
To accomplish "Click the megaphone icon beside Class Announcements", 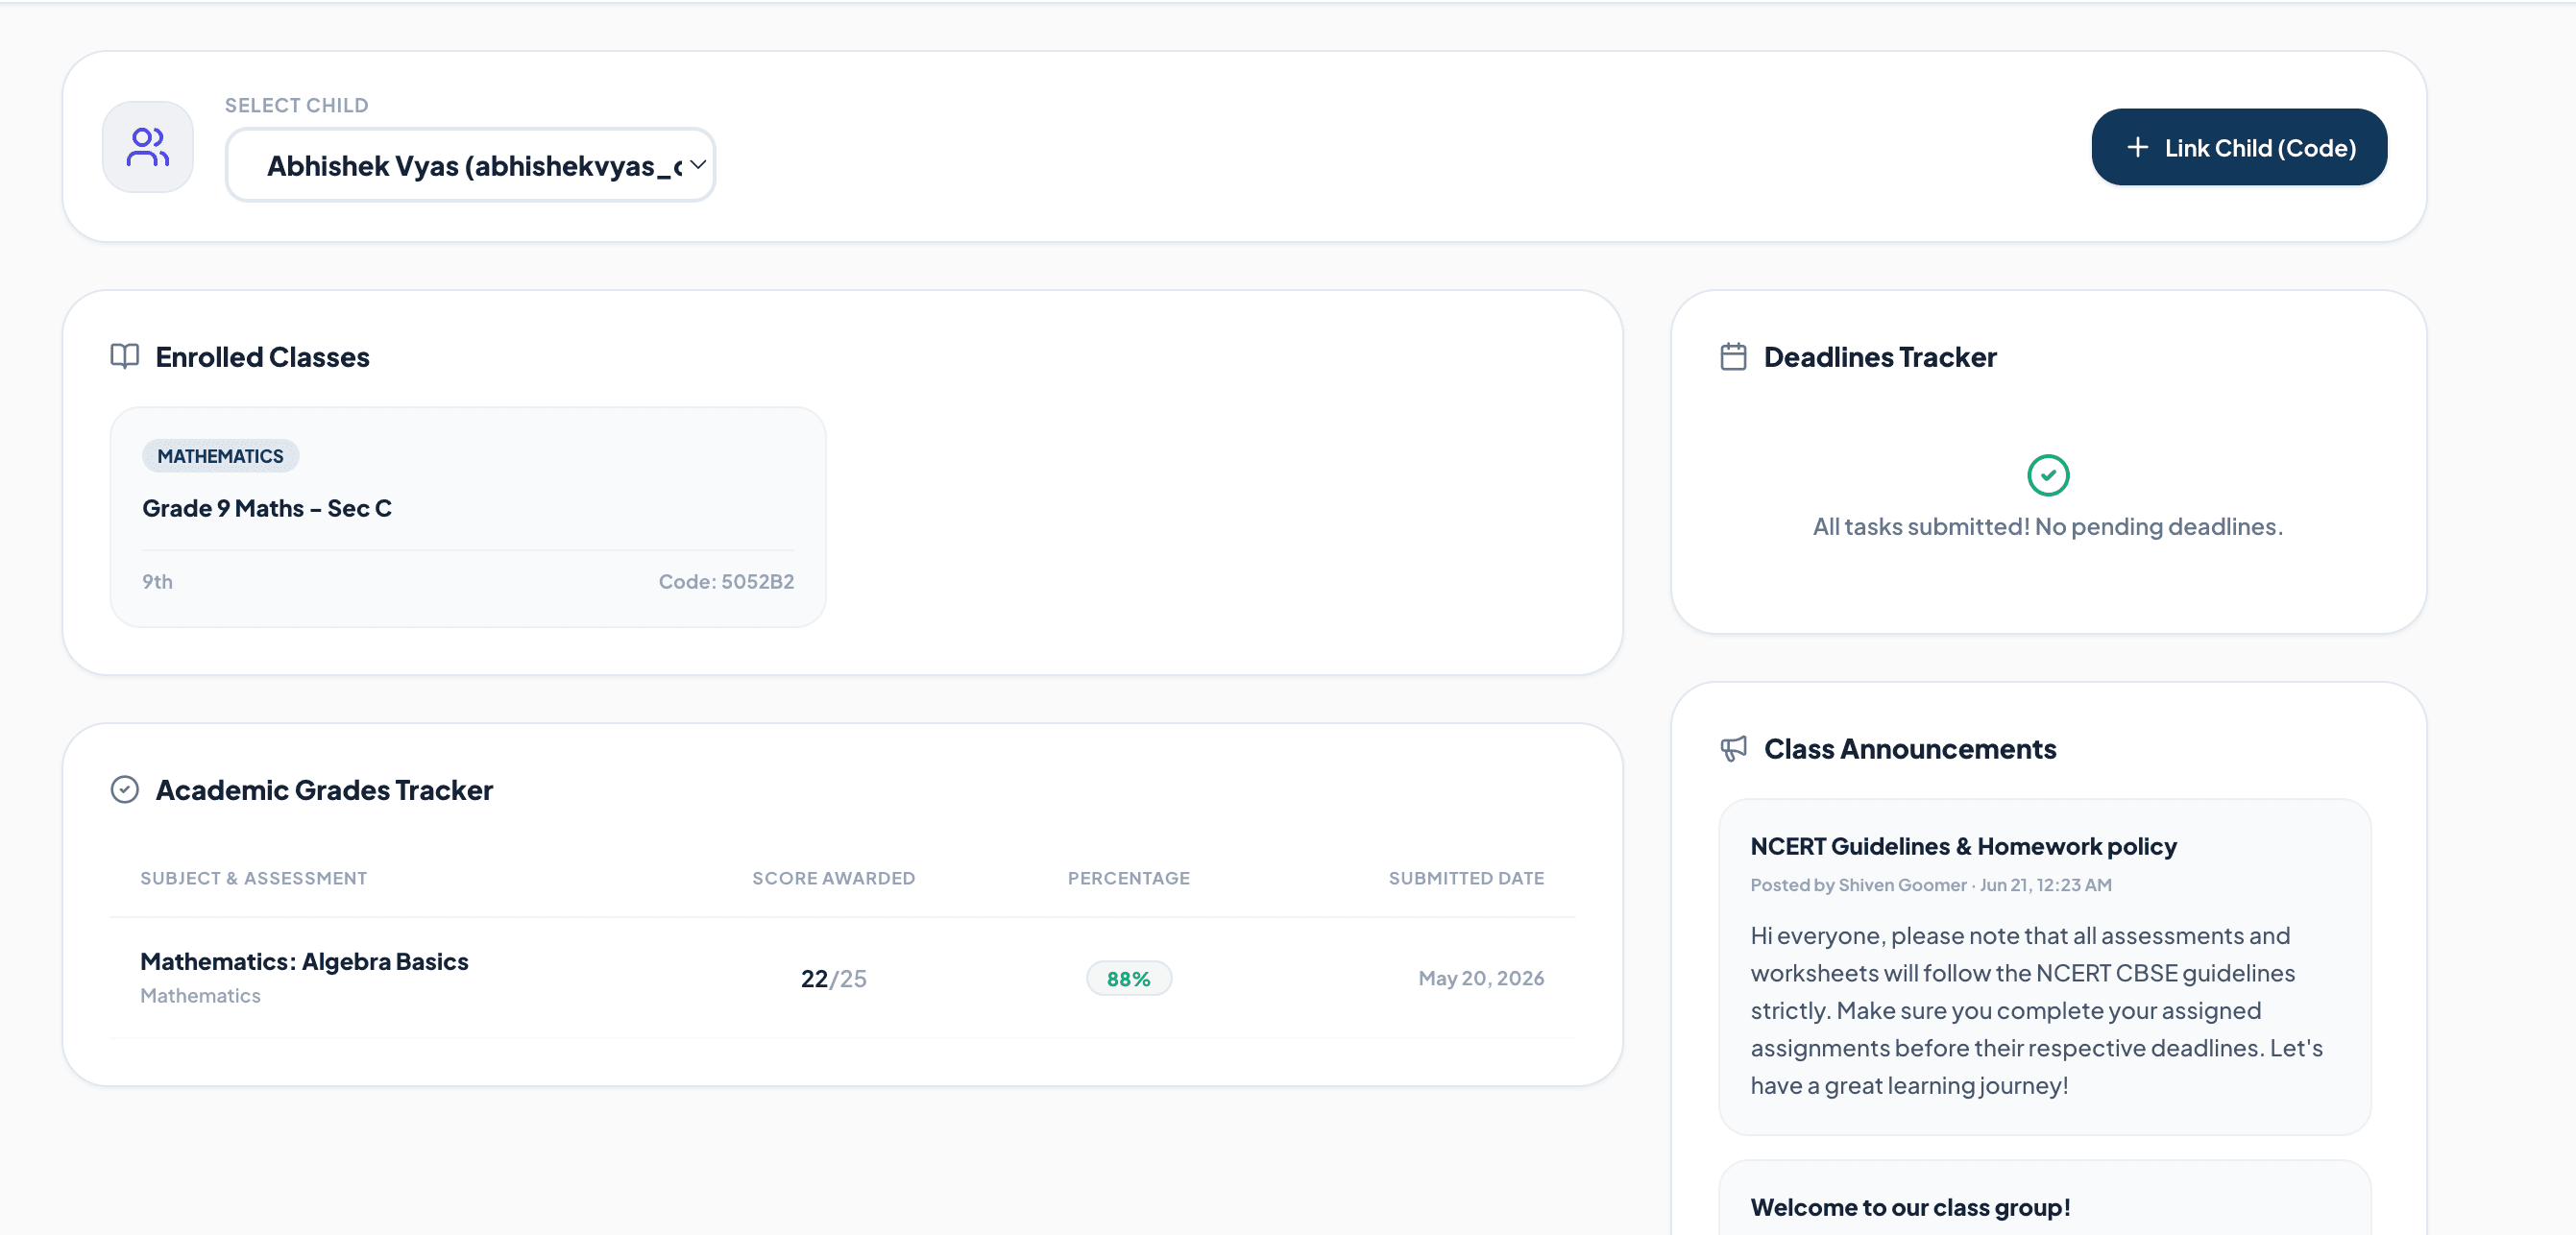I will click(x=1733, y=748).
